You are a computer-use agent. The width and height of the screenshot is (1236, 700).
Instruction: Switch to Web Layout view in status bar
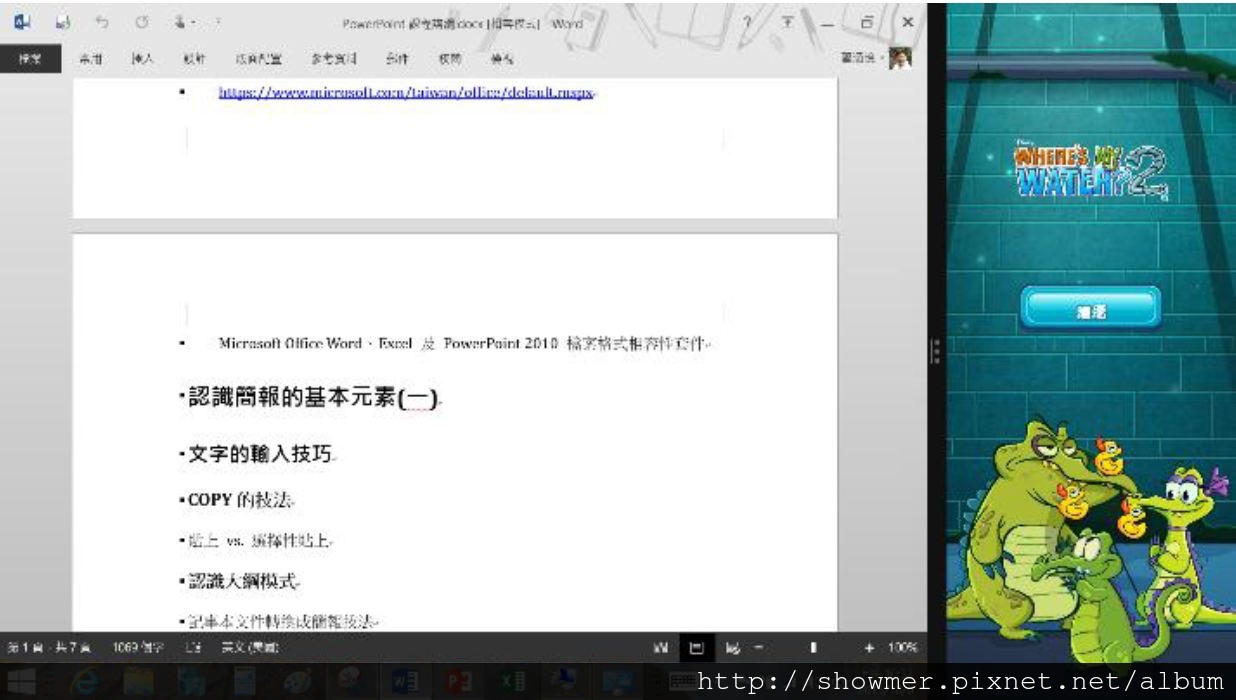pyautogui.click(x=733, y=648)
